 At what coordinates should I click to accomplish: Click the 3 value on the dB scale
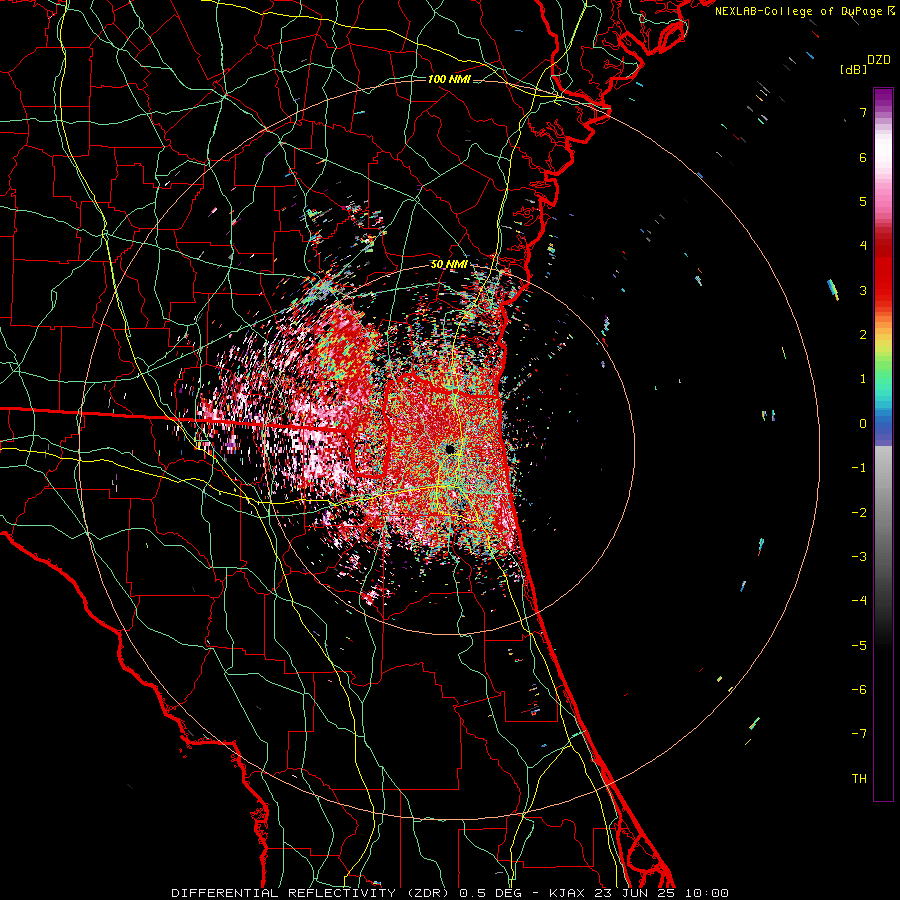coord(863,290)
